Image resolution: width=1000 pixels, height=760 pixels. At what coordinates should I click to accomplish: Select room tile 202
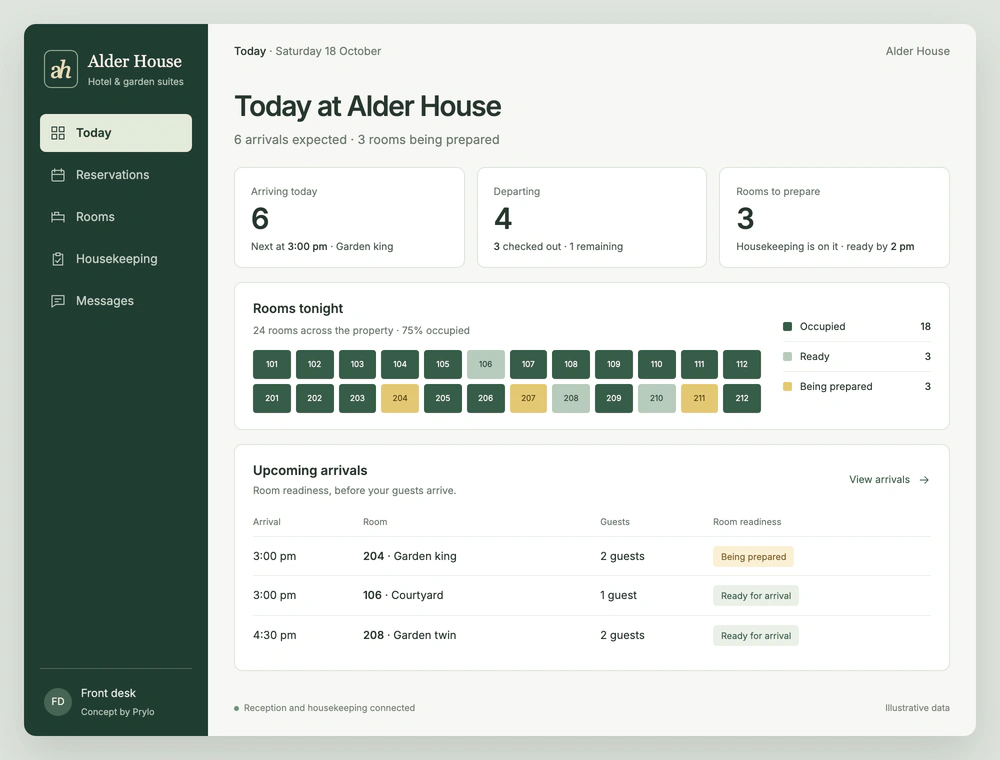[314, 398]
